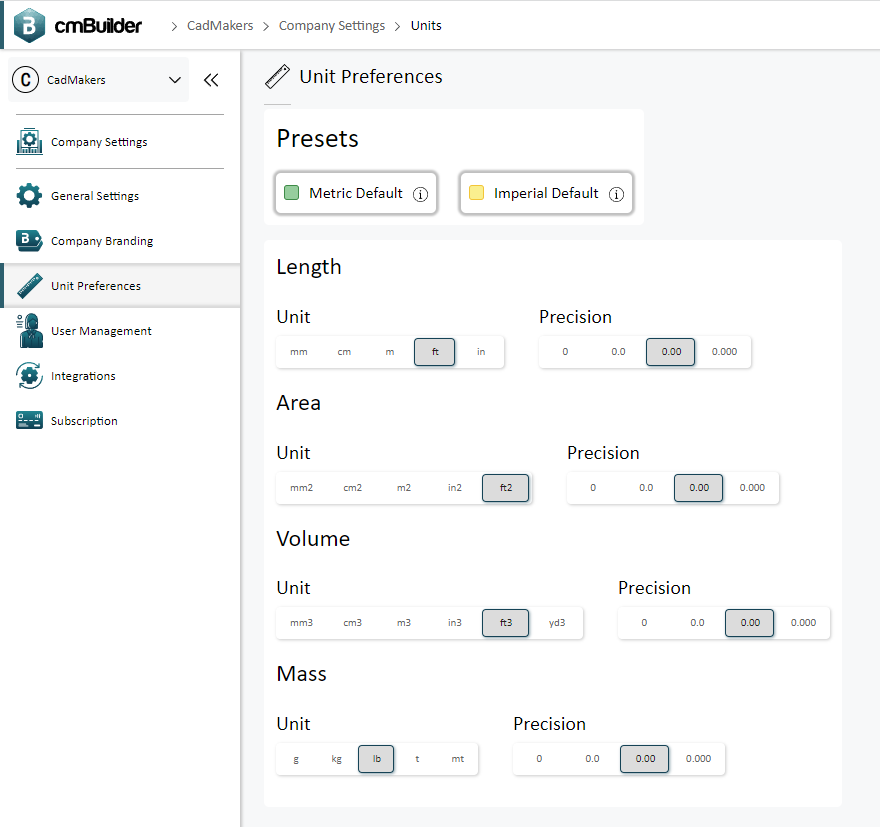Select Unit Preferences sidebar item
Screen dimensions: 880x827
point(120,286)
